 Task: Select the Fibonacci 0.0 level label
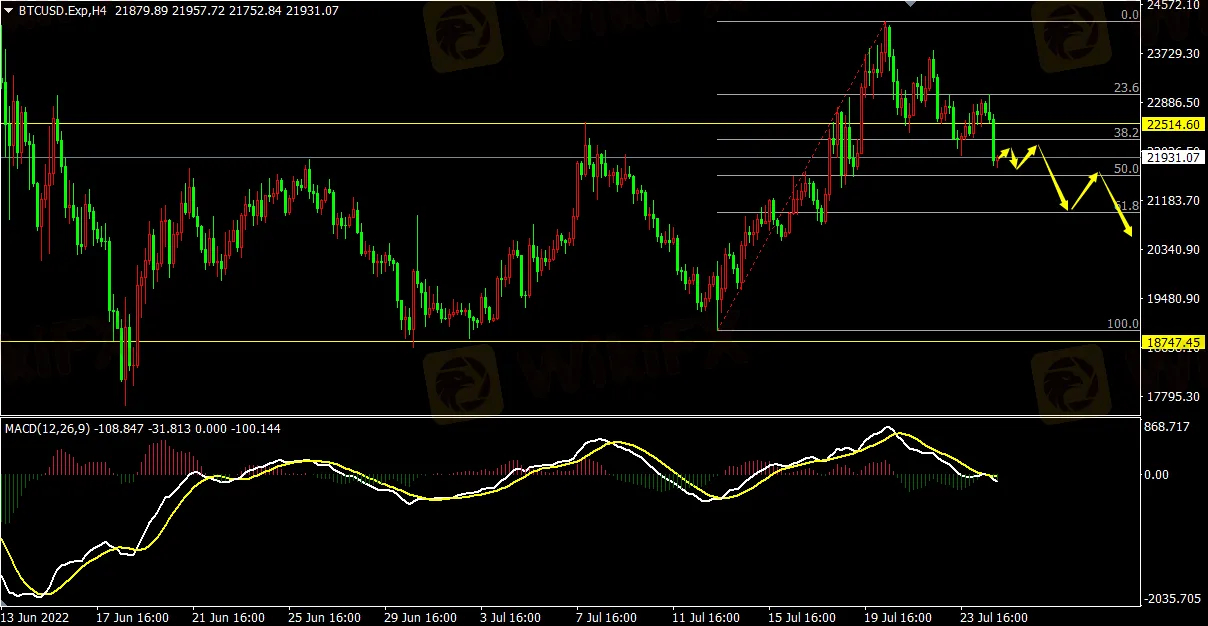[1129, 15]
